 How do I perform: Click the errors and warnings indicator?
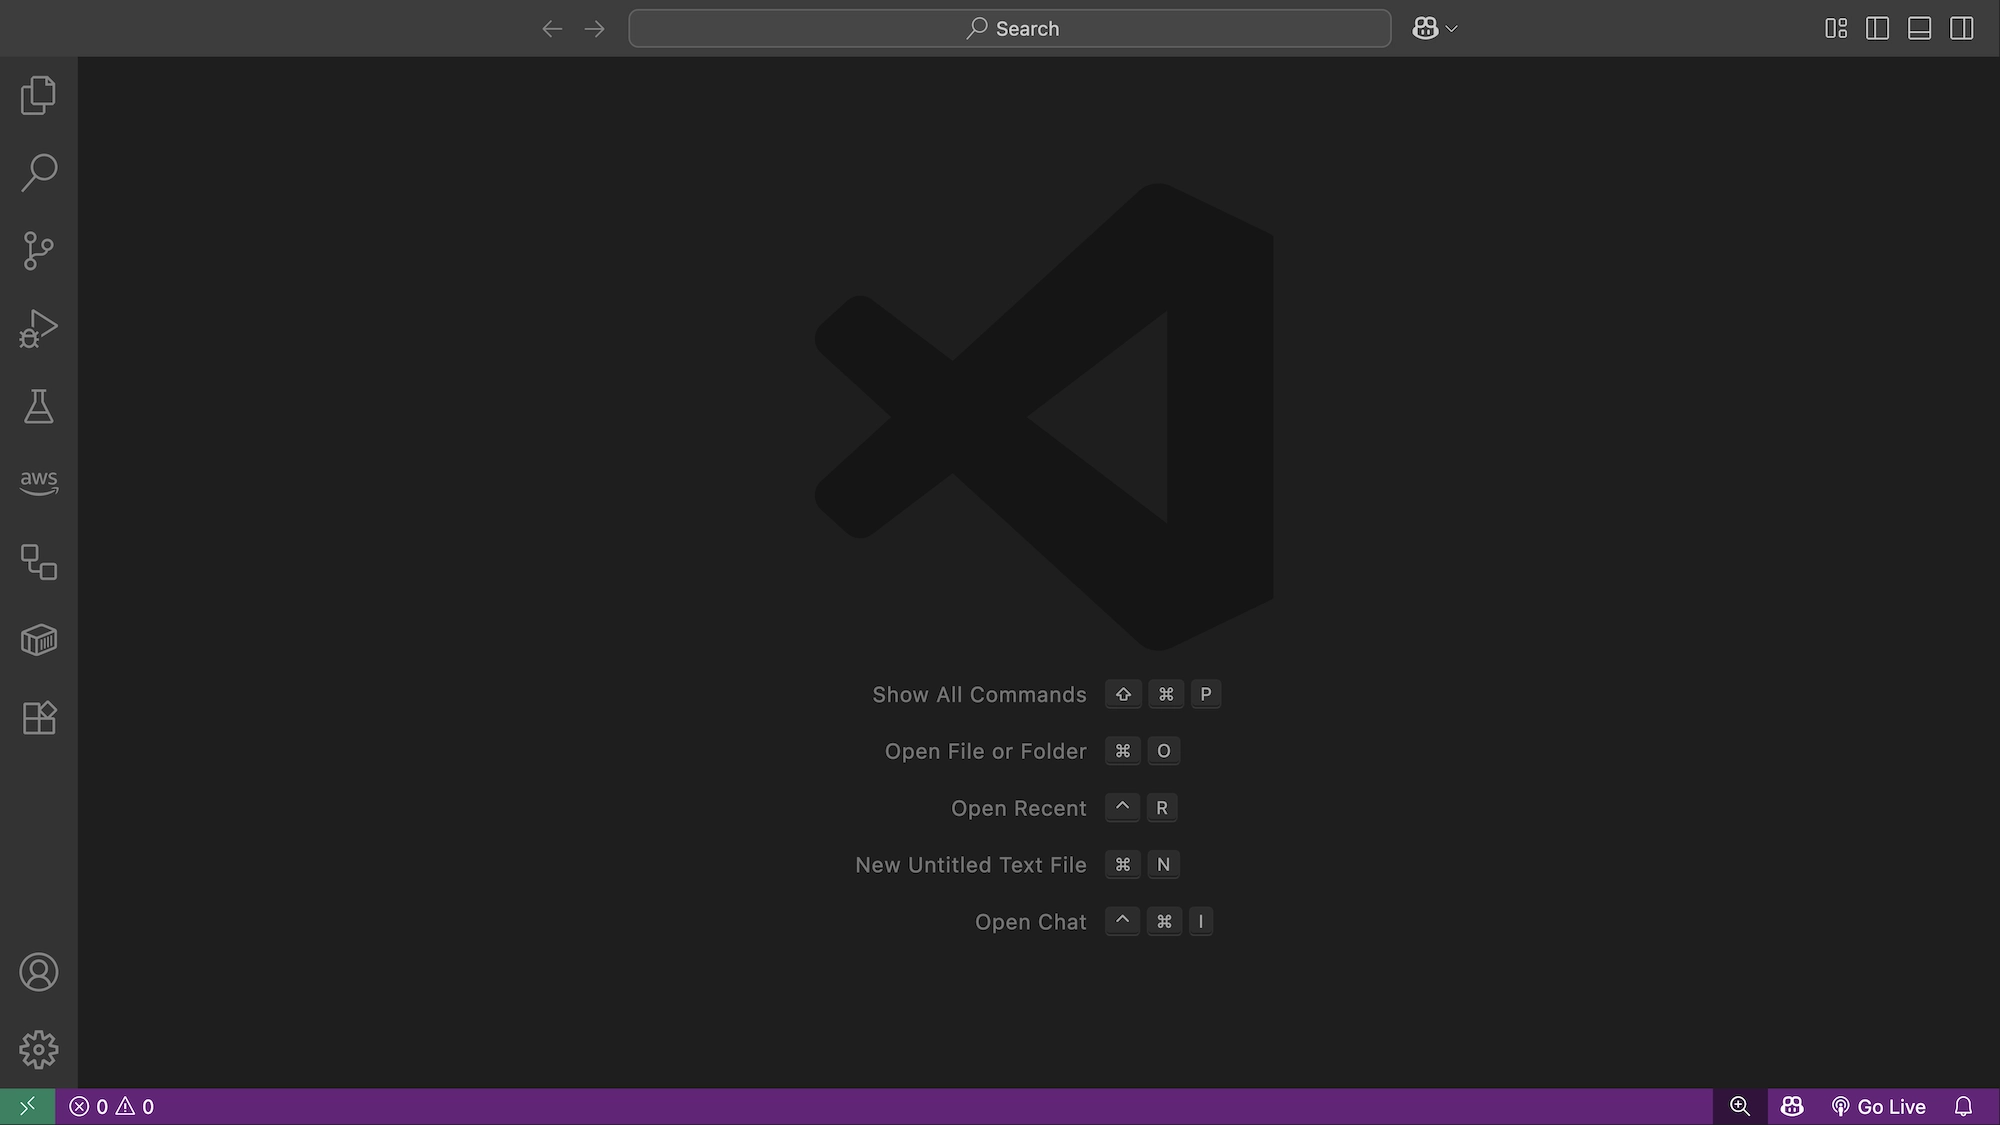click(111, 1106)
